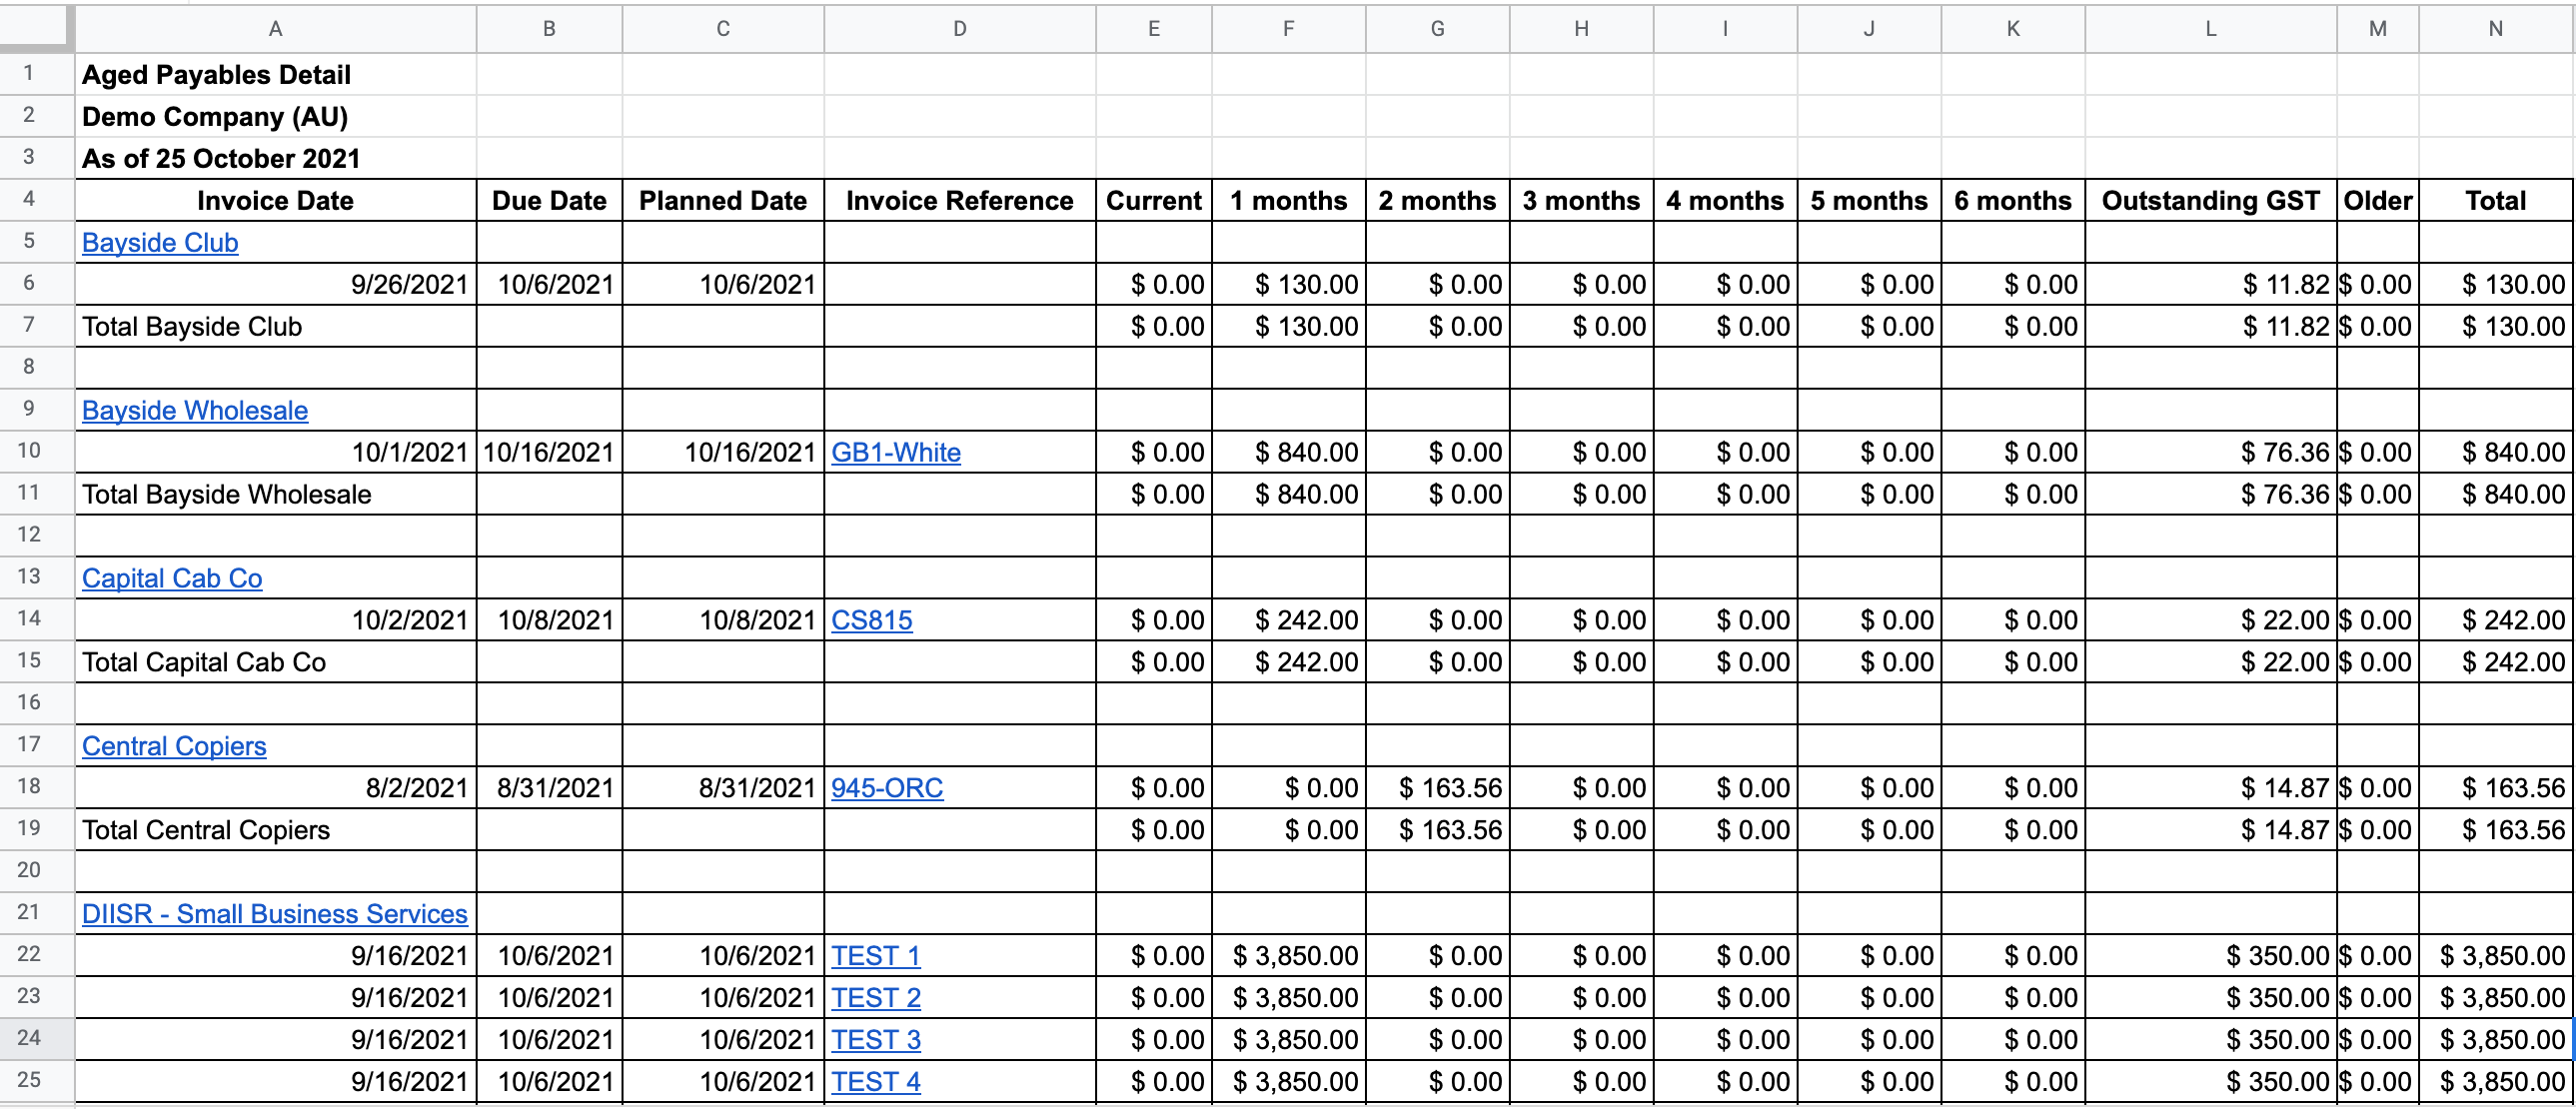Select column A header
This screenshot has width=2576, height=1109.
click(276, 29)
